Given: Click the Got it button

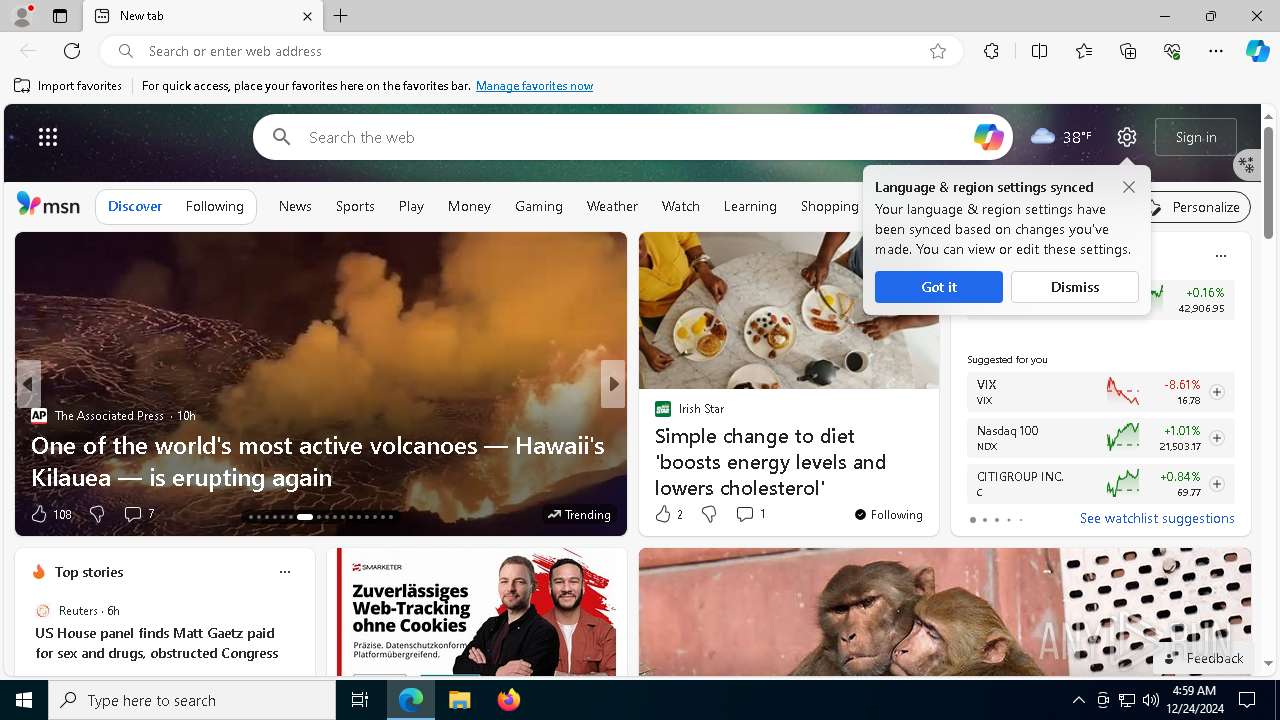Looking at the screenshot, I should click(x=939, y=287).
